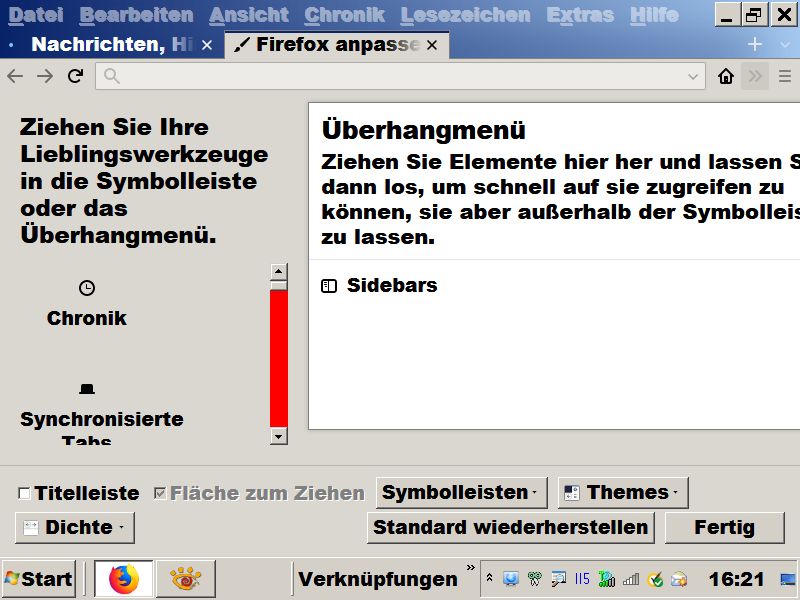Open the Datei menu
800x600 pixels.
coord(36,15)
